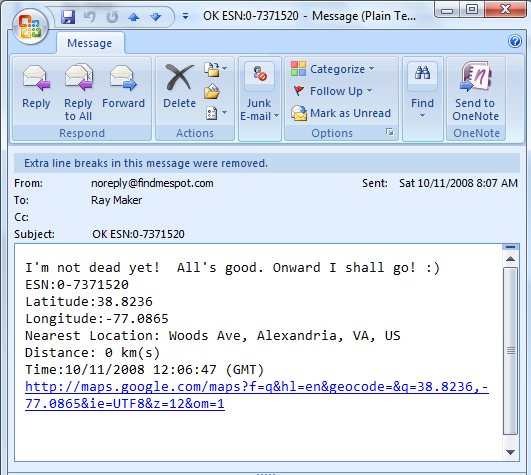The height and width of the screenshot is (475, 531).
Task: Forward this message using Forward icon
Action: click(123, 79)
